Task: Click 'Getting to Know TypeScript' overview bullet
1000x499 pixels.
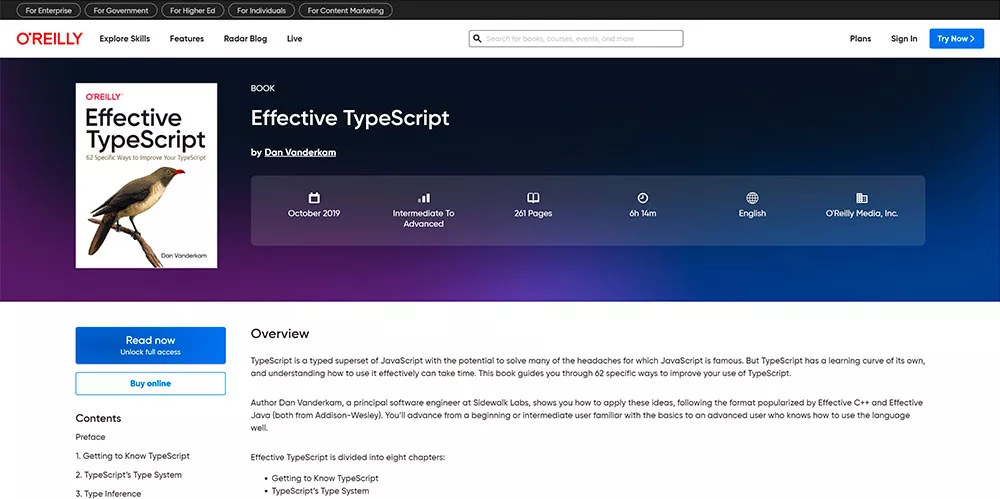Action: (x=325, y=478)
